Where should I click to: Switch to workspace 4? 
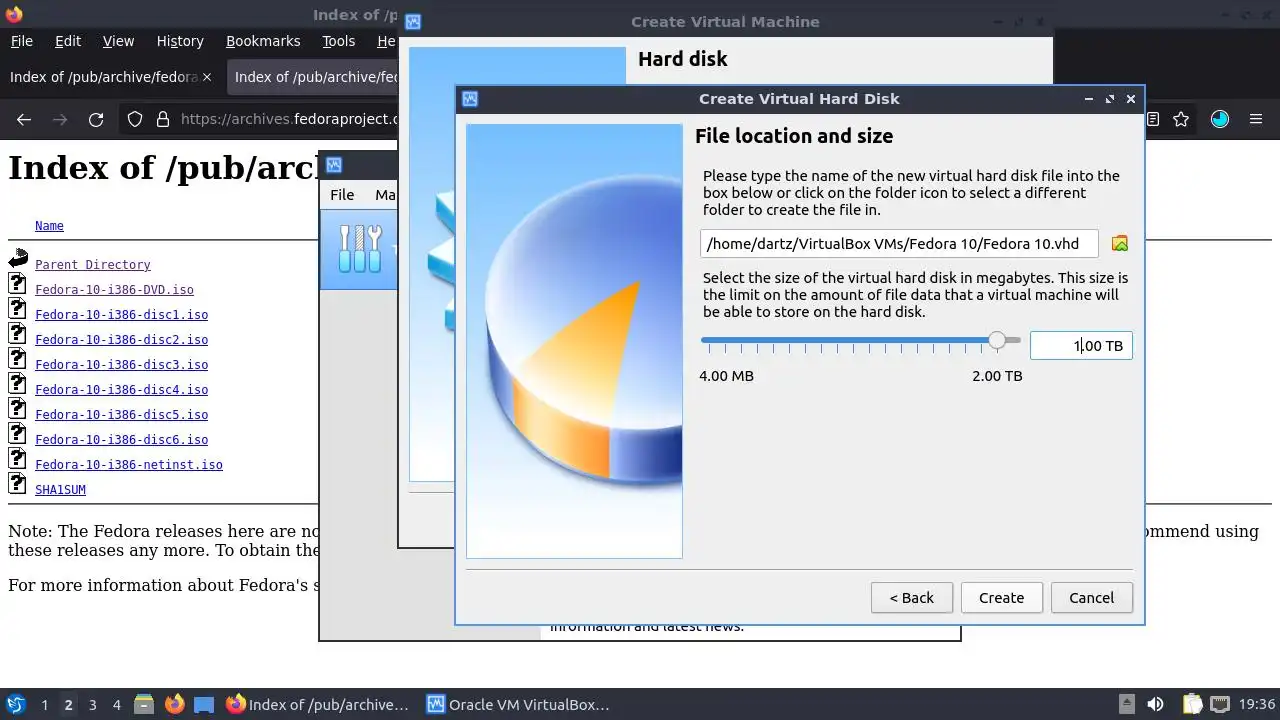tap(116, 705)
